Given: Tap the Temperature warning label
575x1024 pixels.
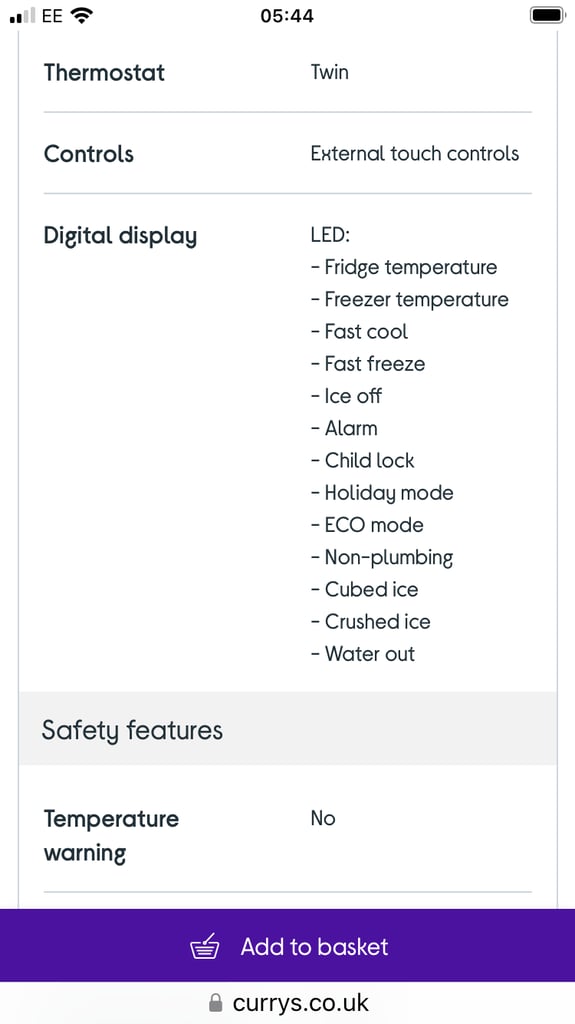Looking at the screenshot, I should pyautogui.click(x=111, y=836).
